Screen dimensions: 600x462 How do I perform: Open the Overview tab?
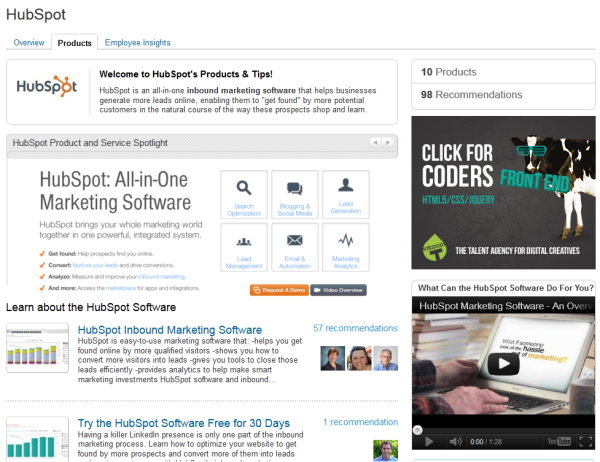click(x=29, y=42)
